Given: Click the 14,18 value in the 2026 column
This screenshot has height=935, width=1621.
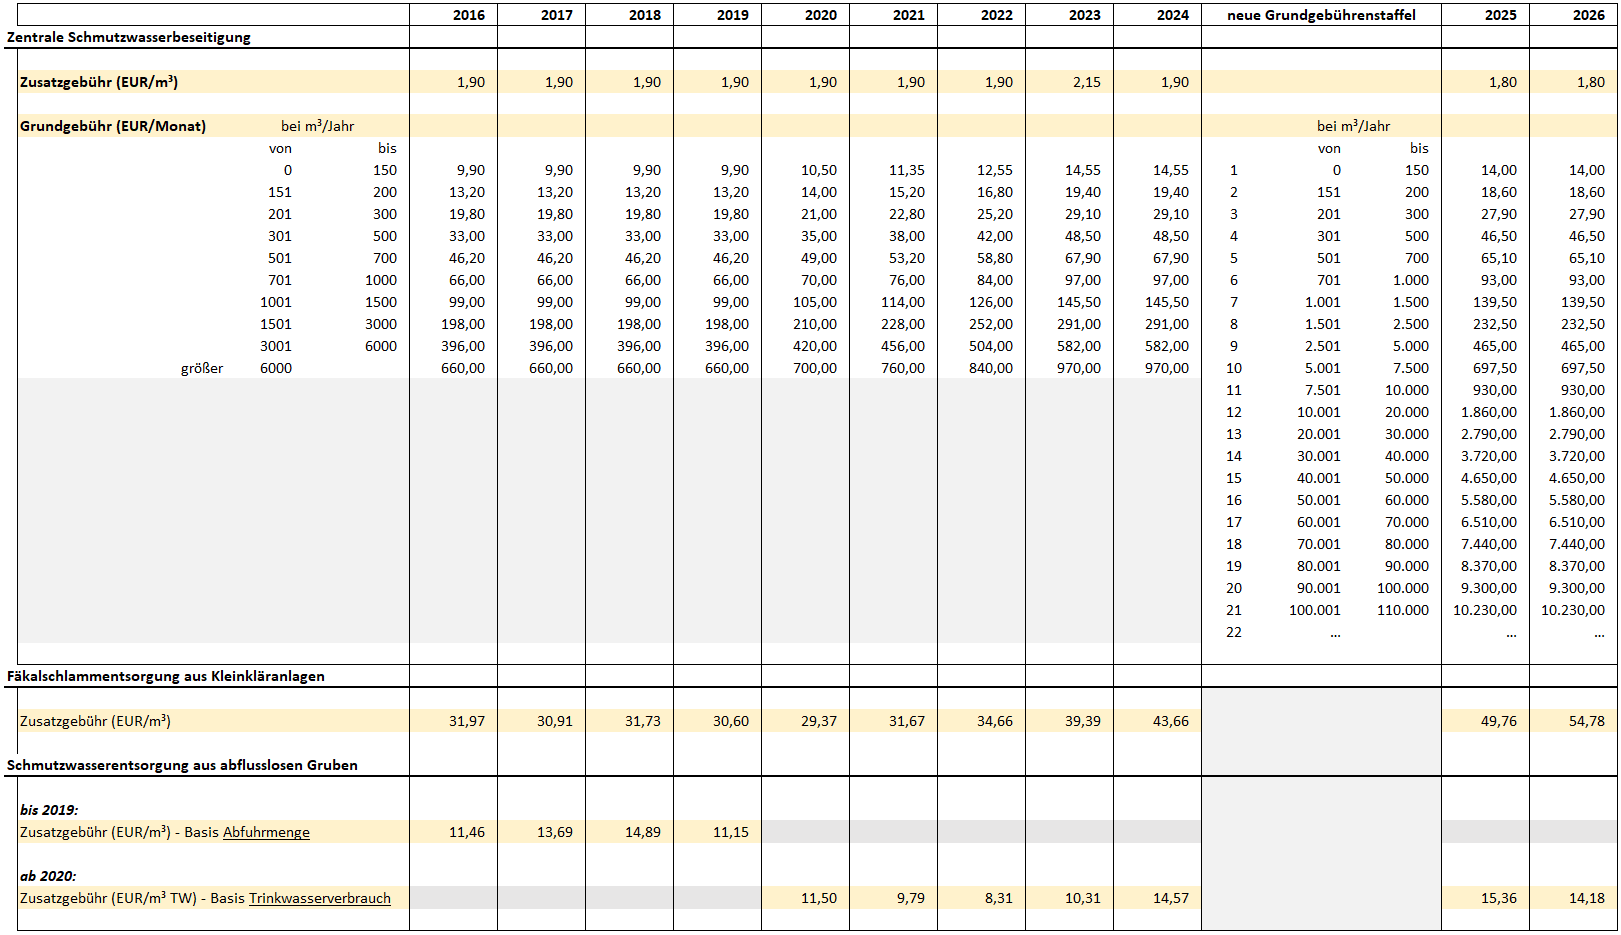Looking at the screenshot, I should tap(1586, 898).
